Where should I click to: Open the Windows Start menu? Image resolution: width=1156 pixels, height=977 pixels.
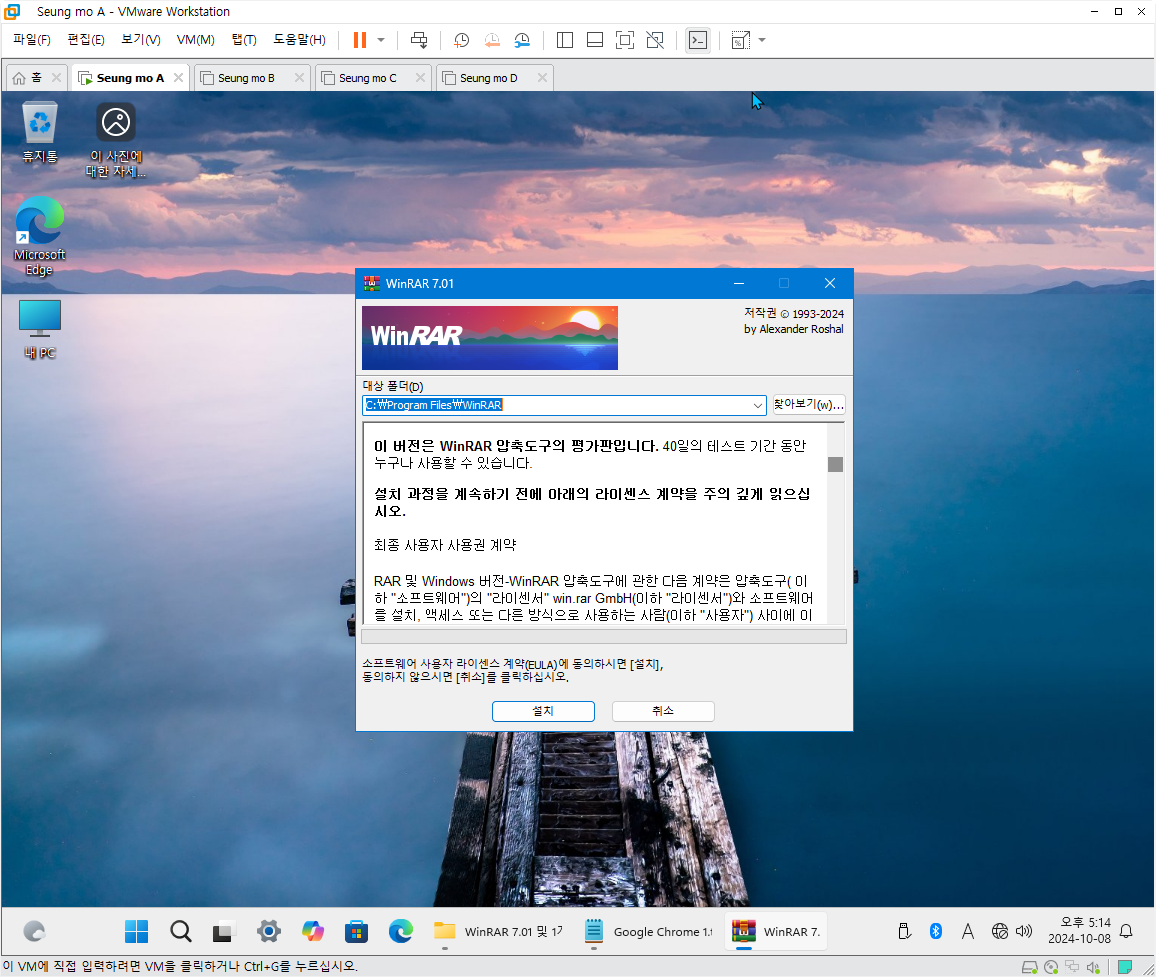coord(136,931)
